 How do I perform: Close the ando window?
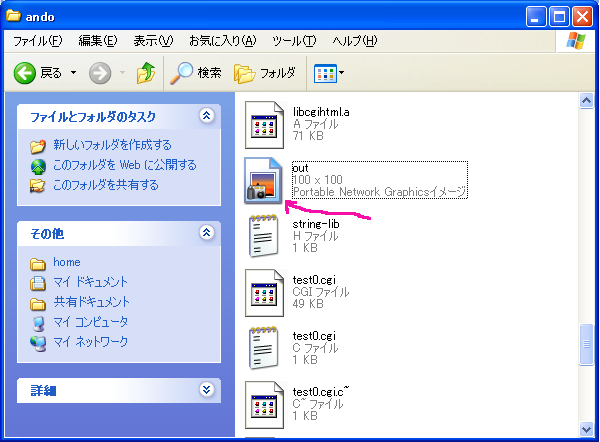click(x=582, y=17)
